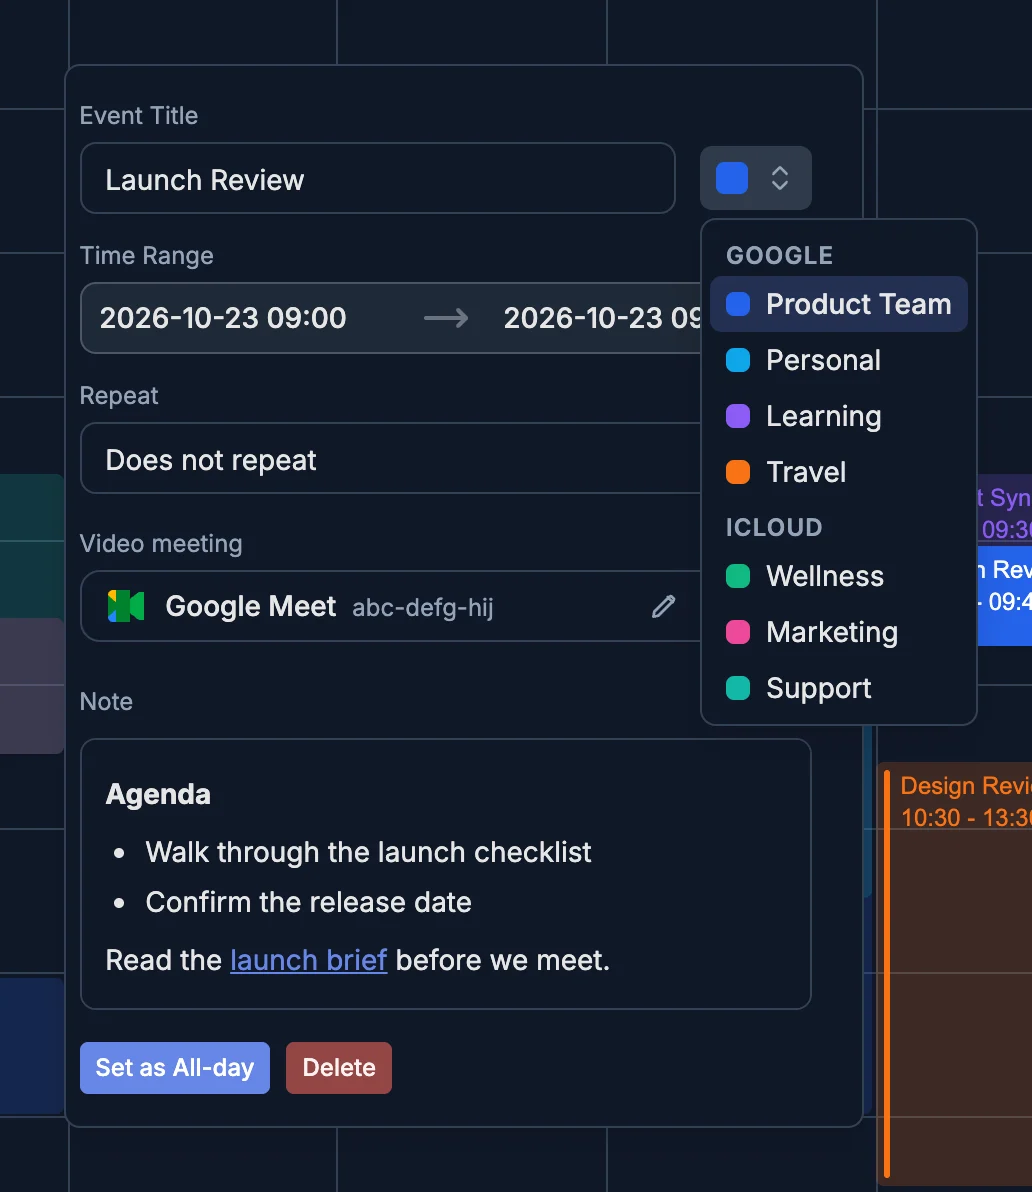Click the purple Learning color dot
Image resolution: width=1032 pixels, height=1192 pixels.
coord(738,416)
